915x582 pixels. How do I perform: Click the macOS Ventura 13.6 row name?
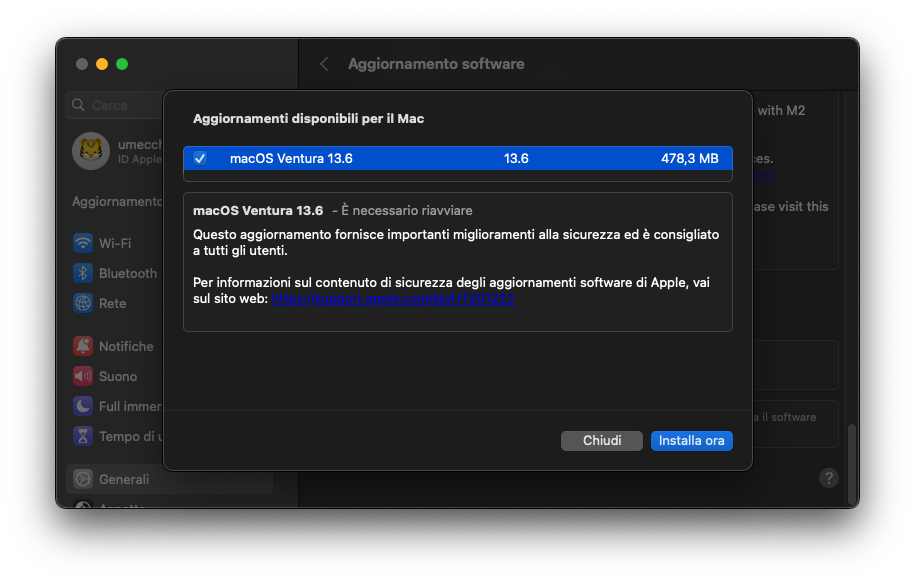click(291, 159)
